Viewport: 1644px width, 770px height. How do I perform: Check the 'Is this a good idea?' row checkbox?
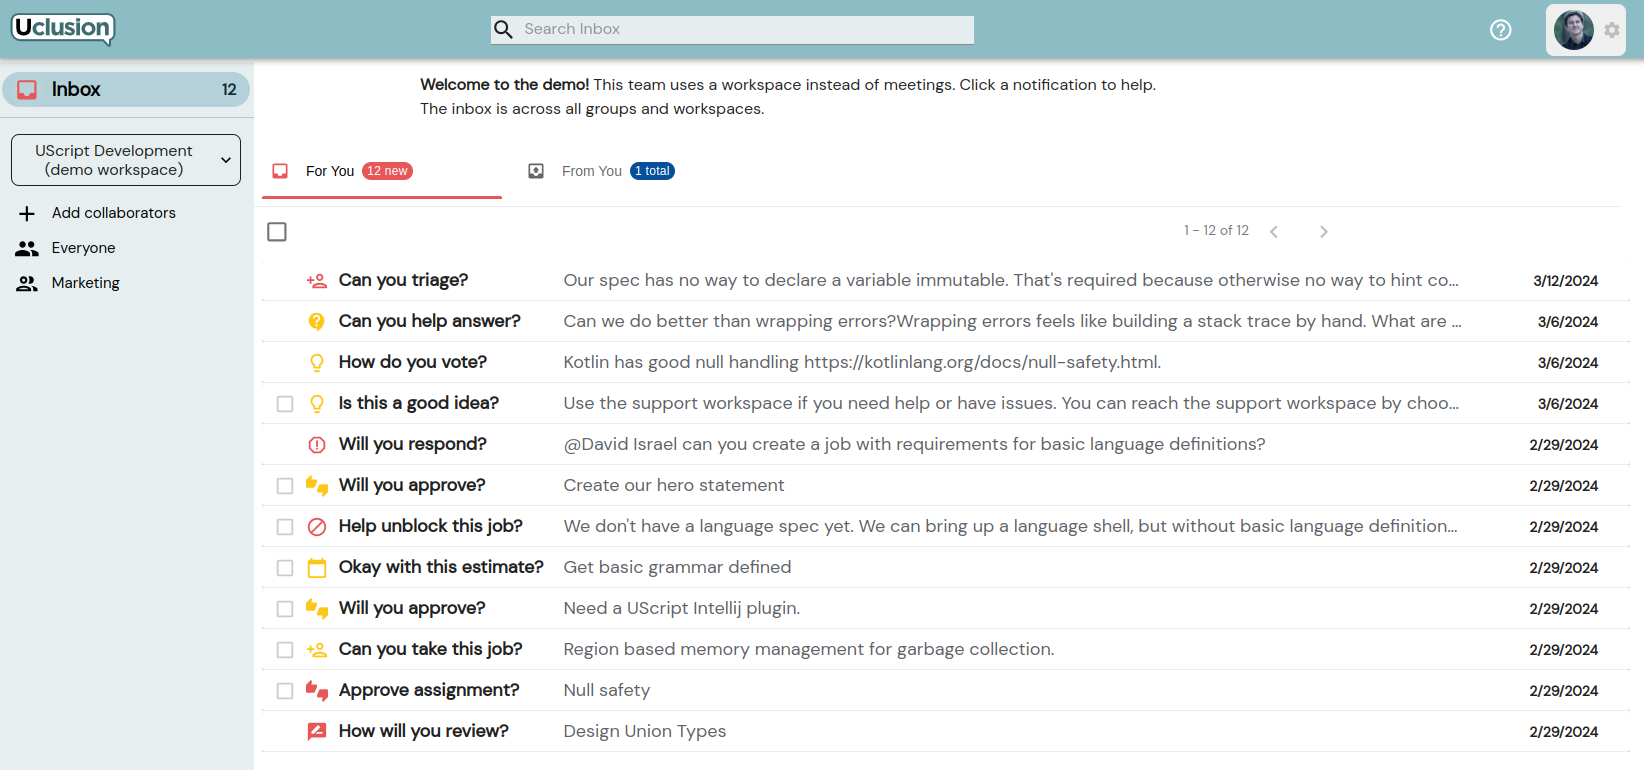(285, 404)
